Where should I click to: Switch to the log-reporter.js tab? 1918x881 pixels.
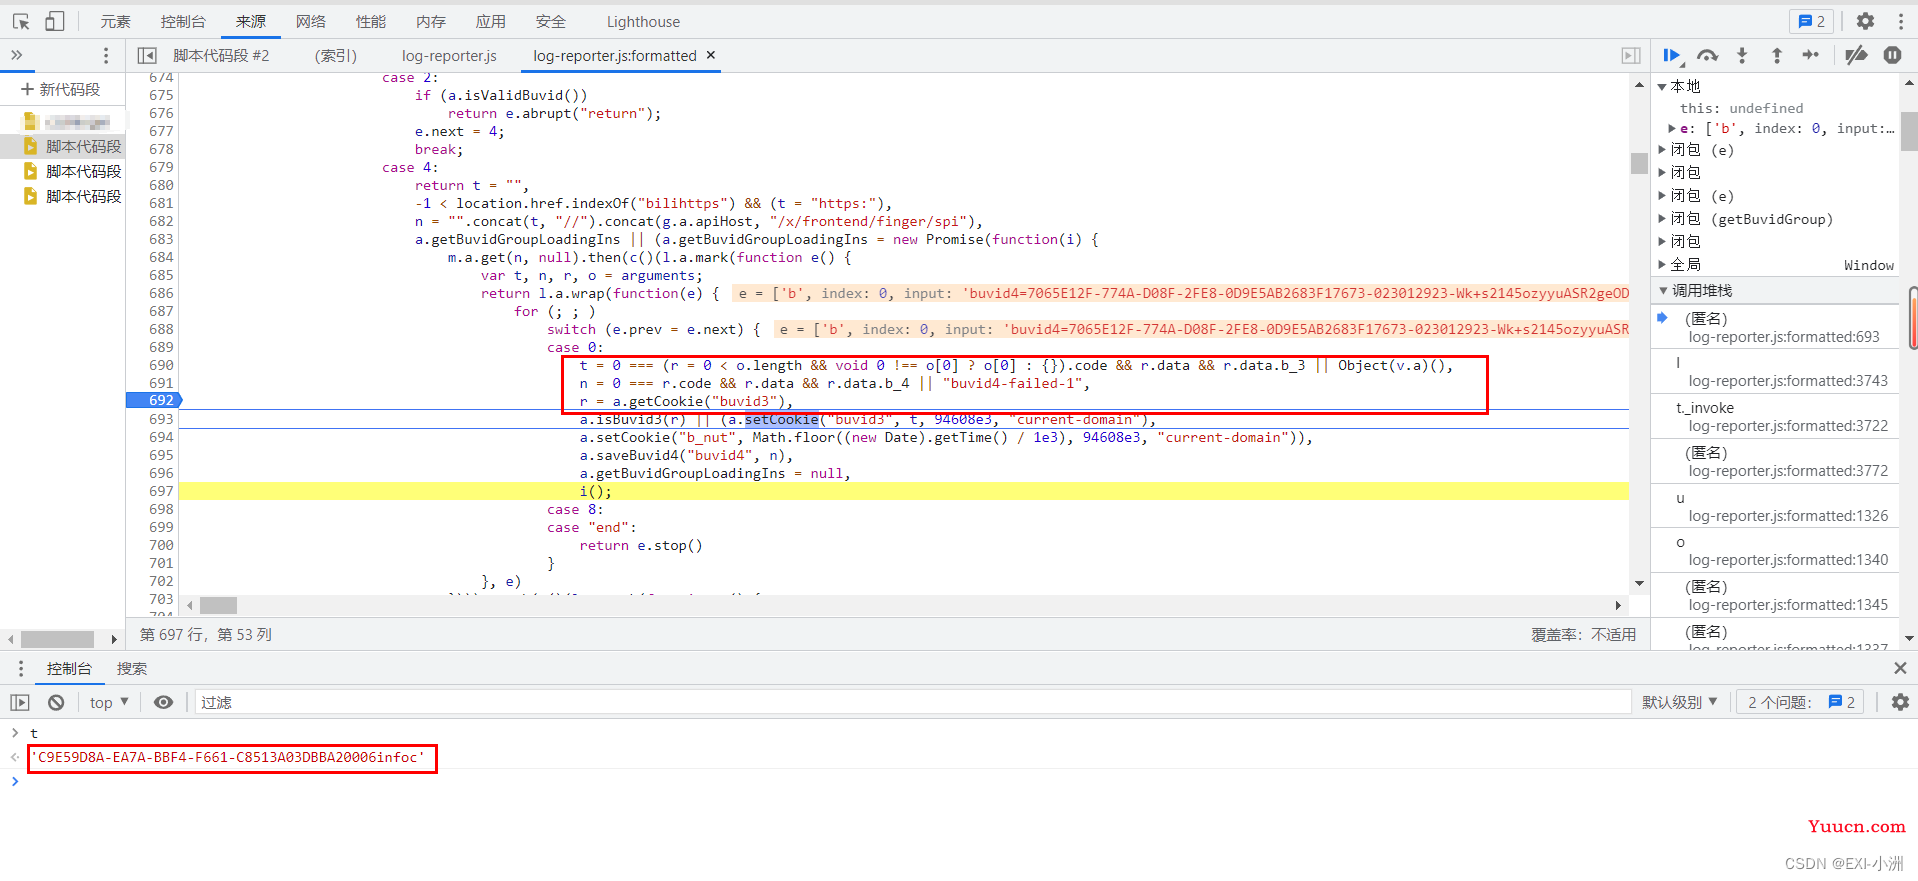coord(449,55)
